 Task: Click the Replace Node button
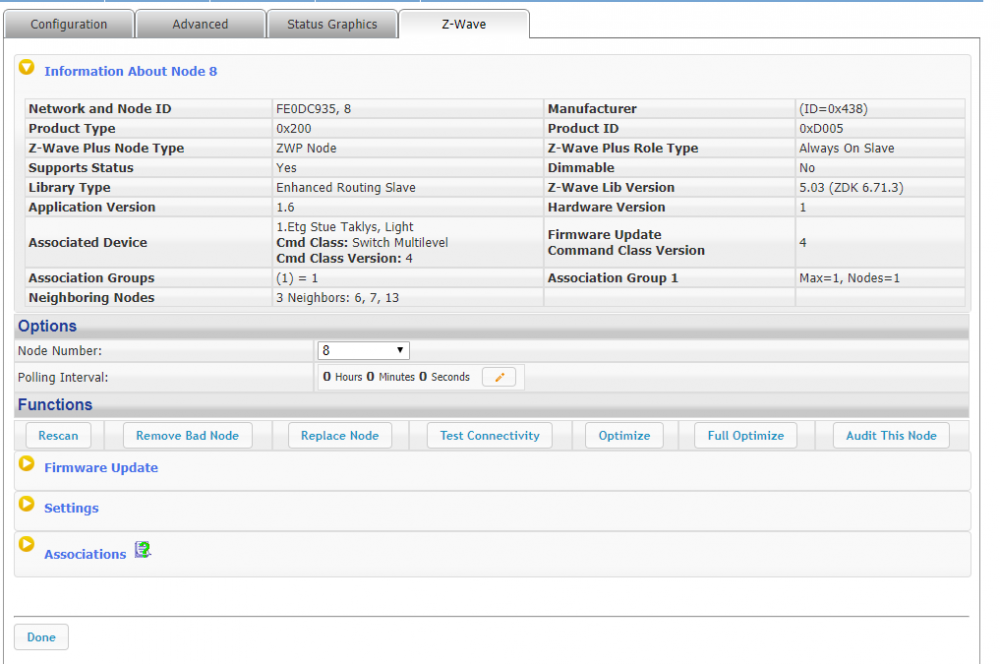click(340, 435)
